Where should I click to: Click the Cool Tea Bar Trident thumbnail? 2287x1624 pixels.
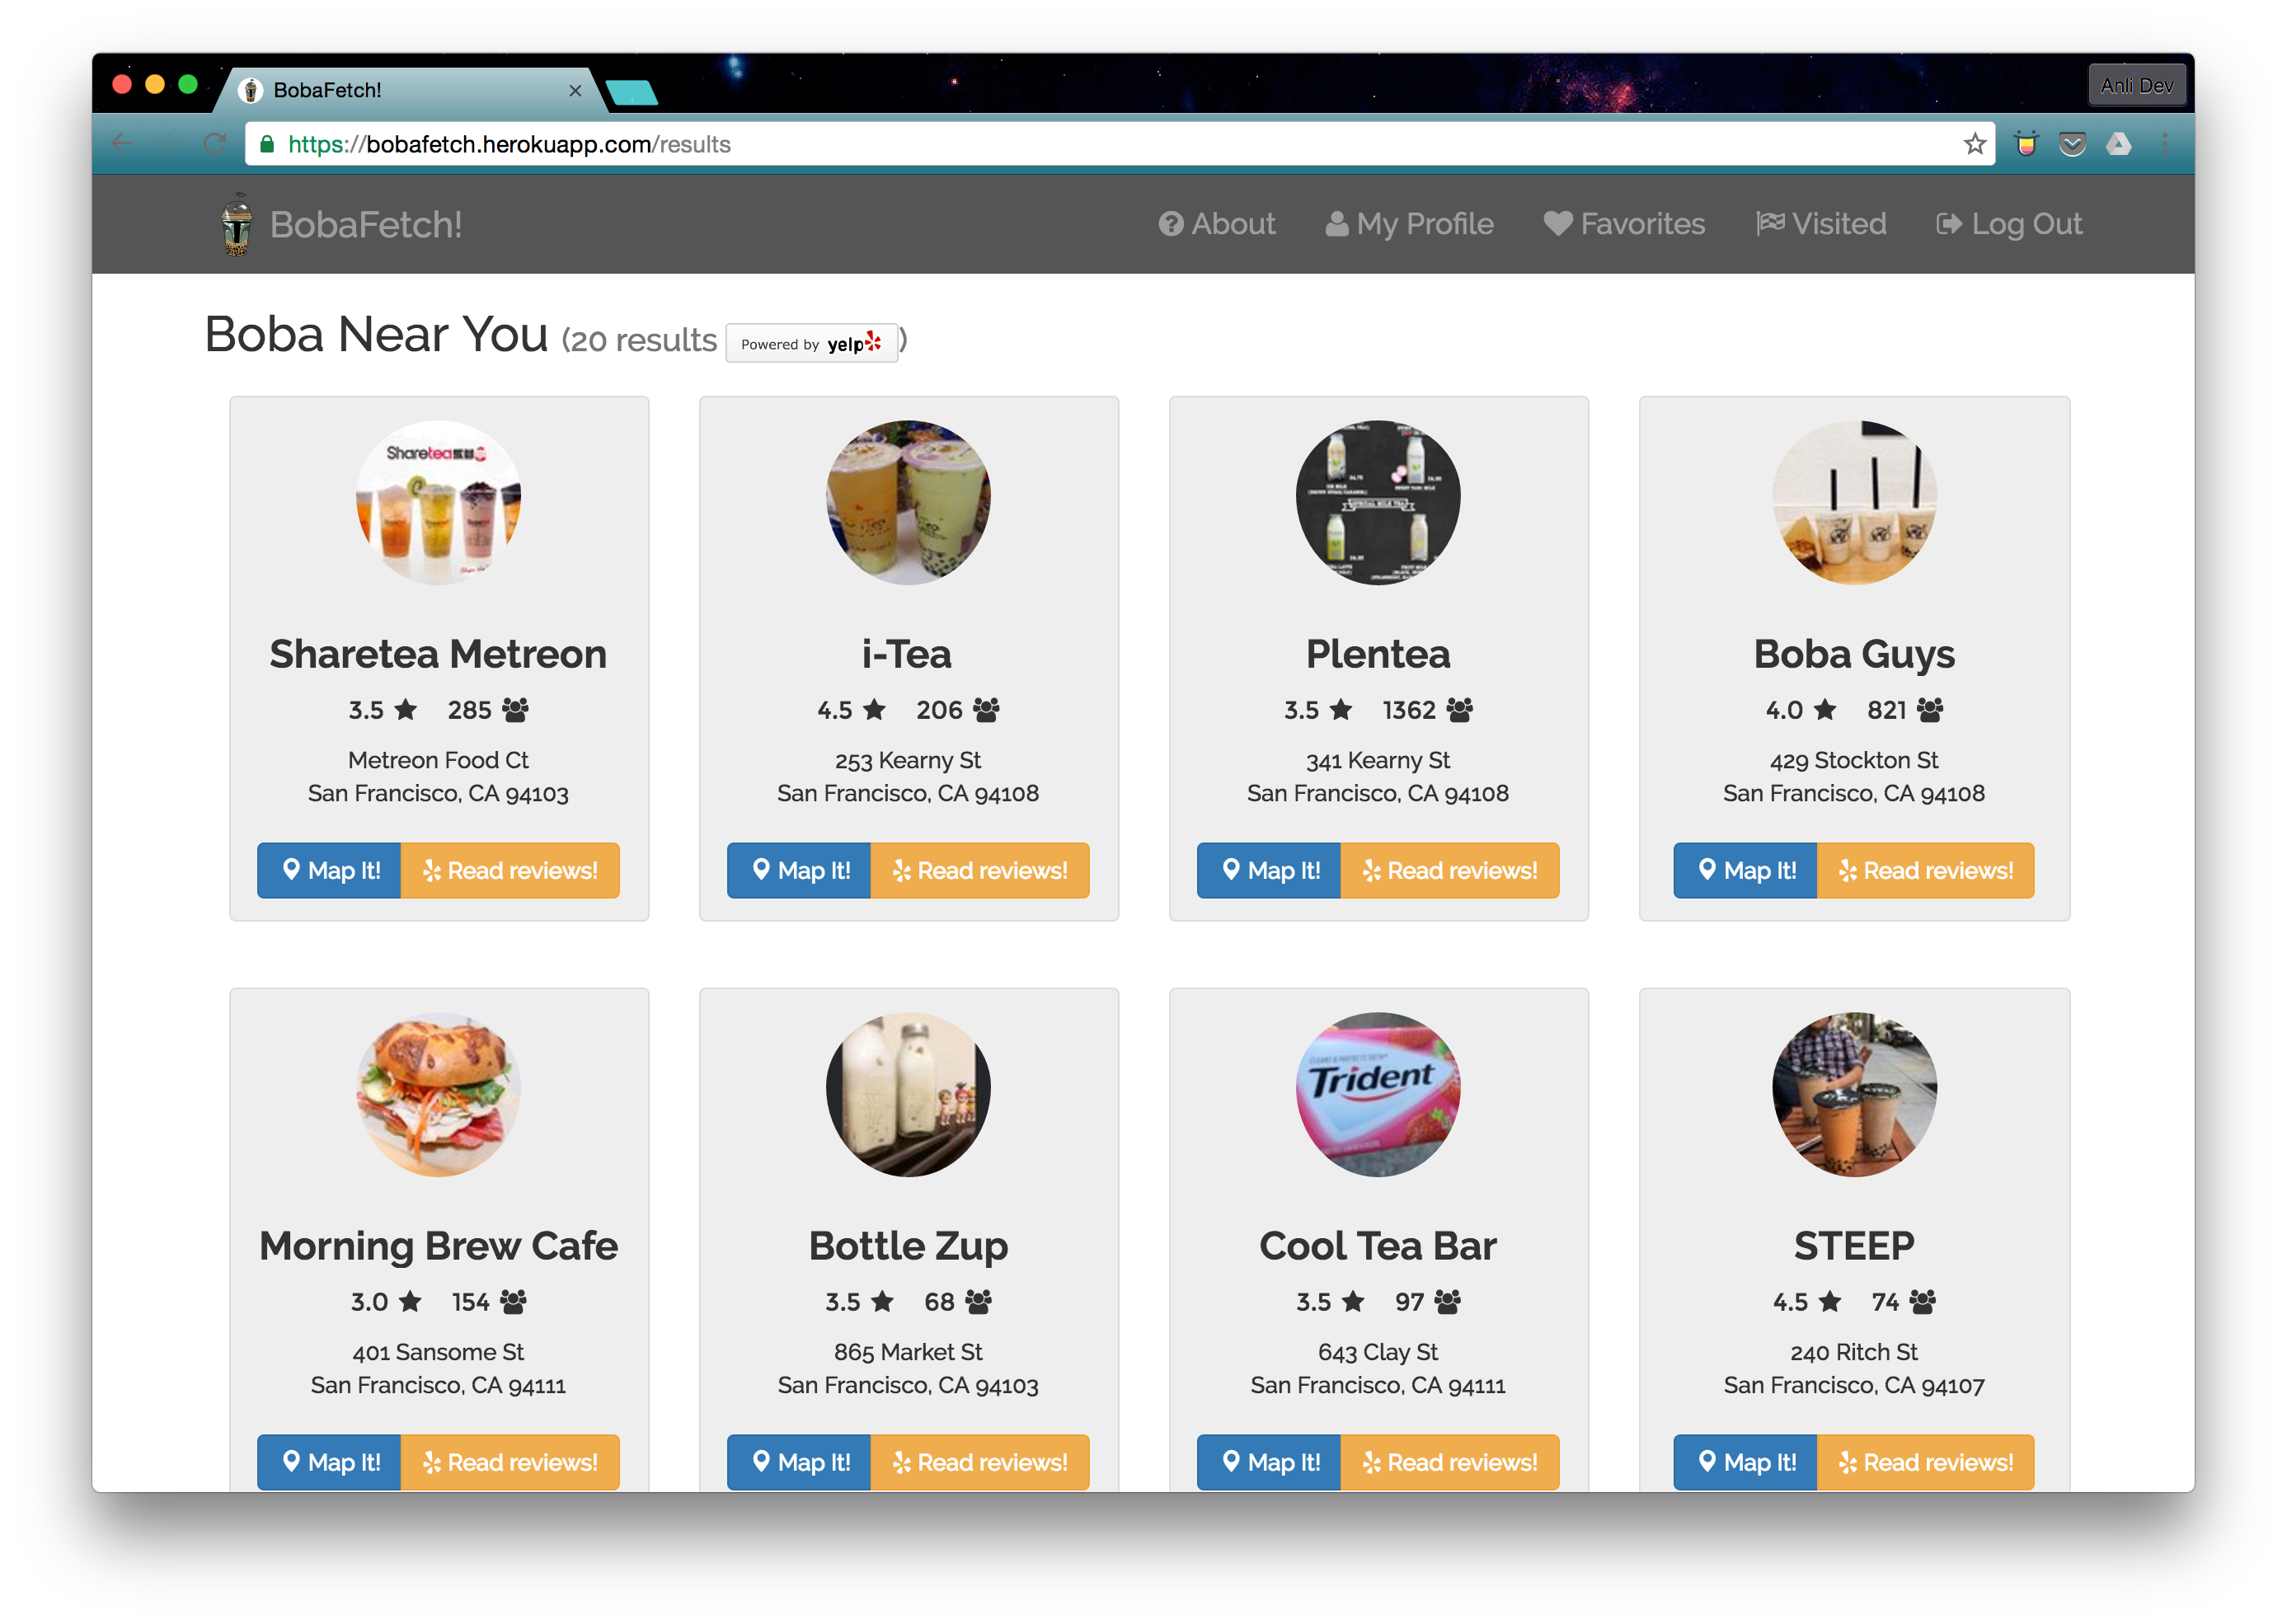(1378, 1094)
